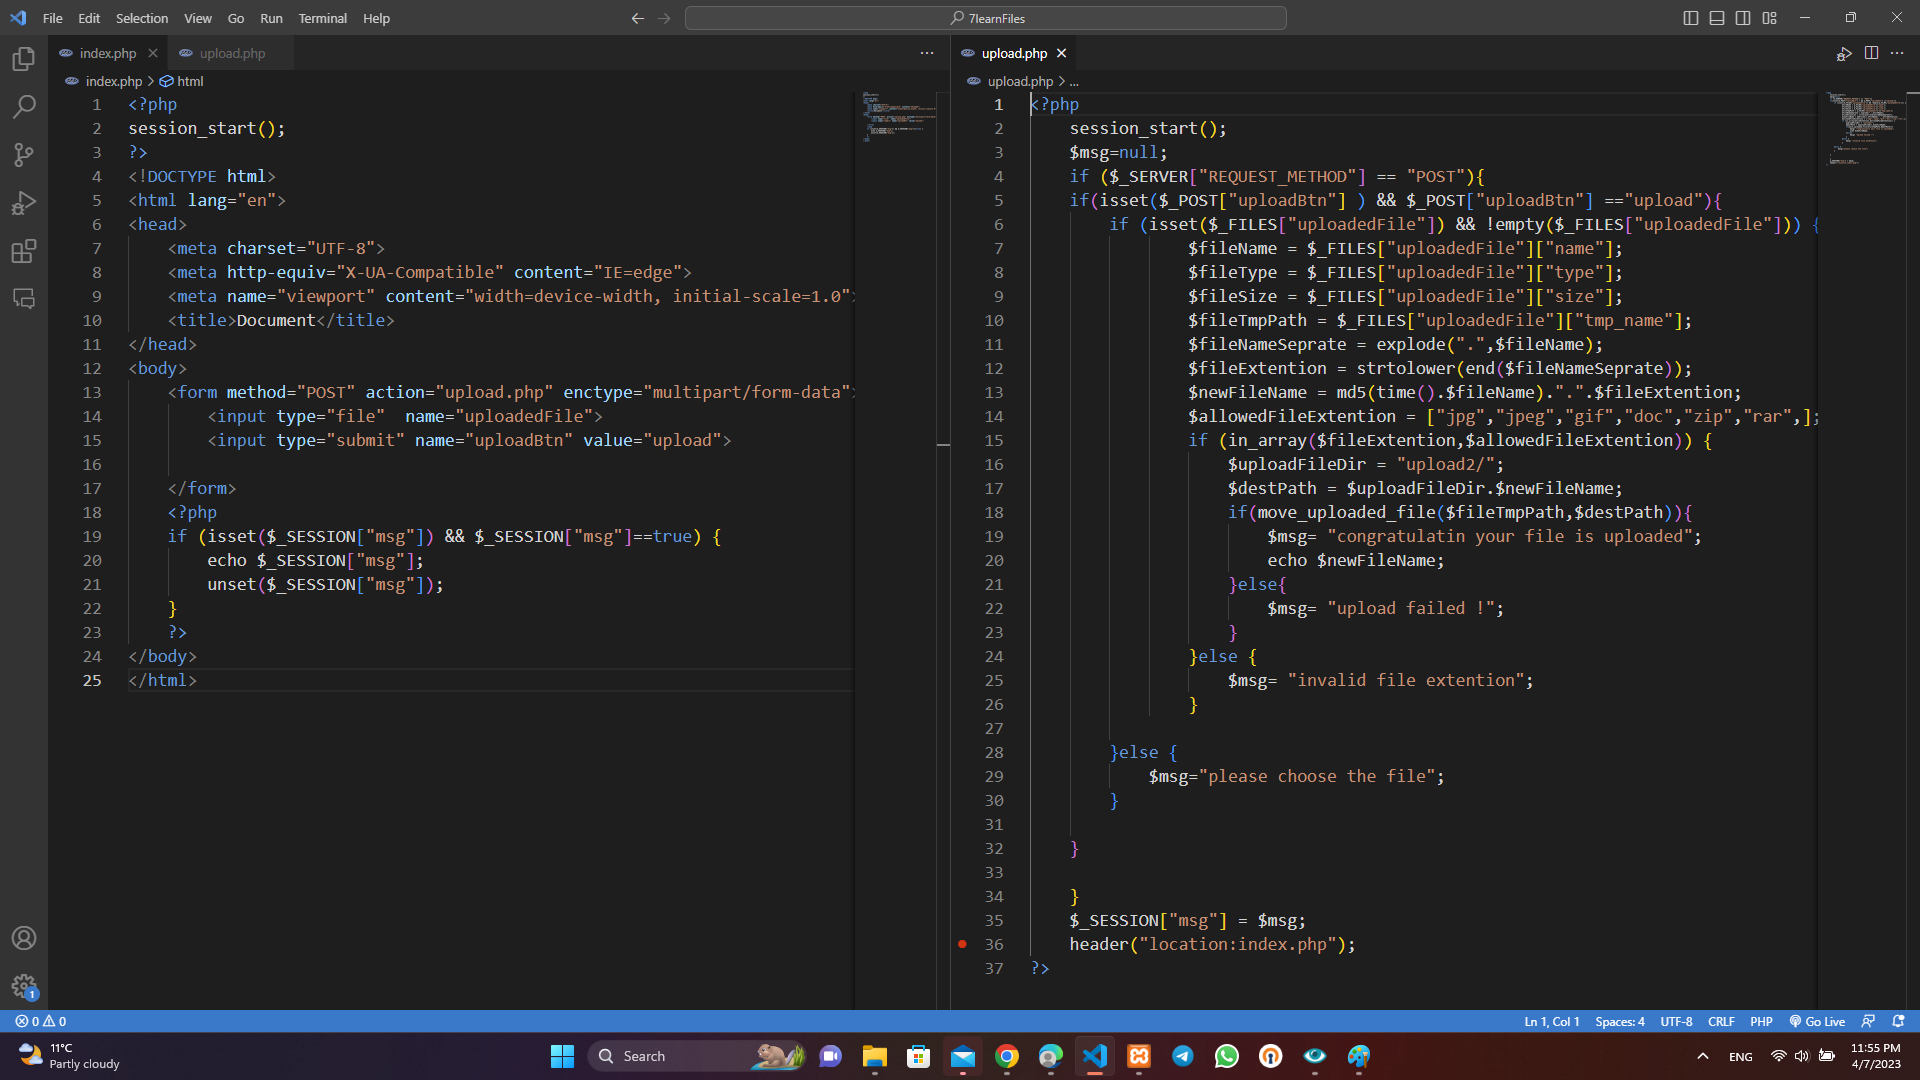Open notifications bell in status bar

click(1898, 1021)
